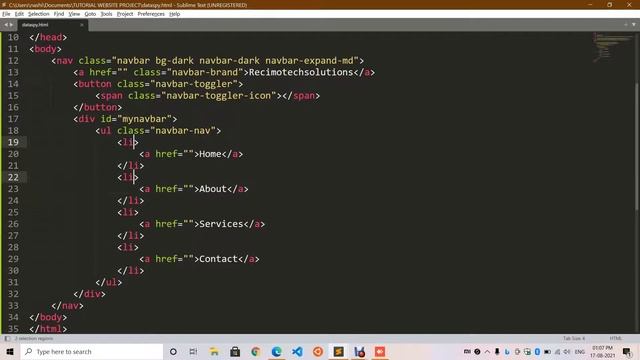Click the Type here to search box
The height and width of the screenshot is (360, 640).
tap(92, 351)
